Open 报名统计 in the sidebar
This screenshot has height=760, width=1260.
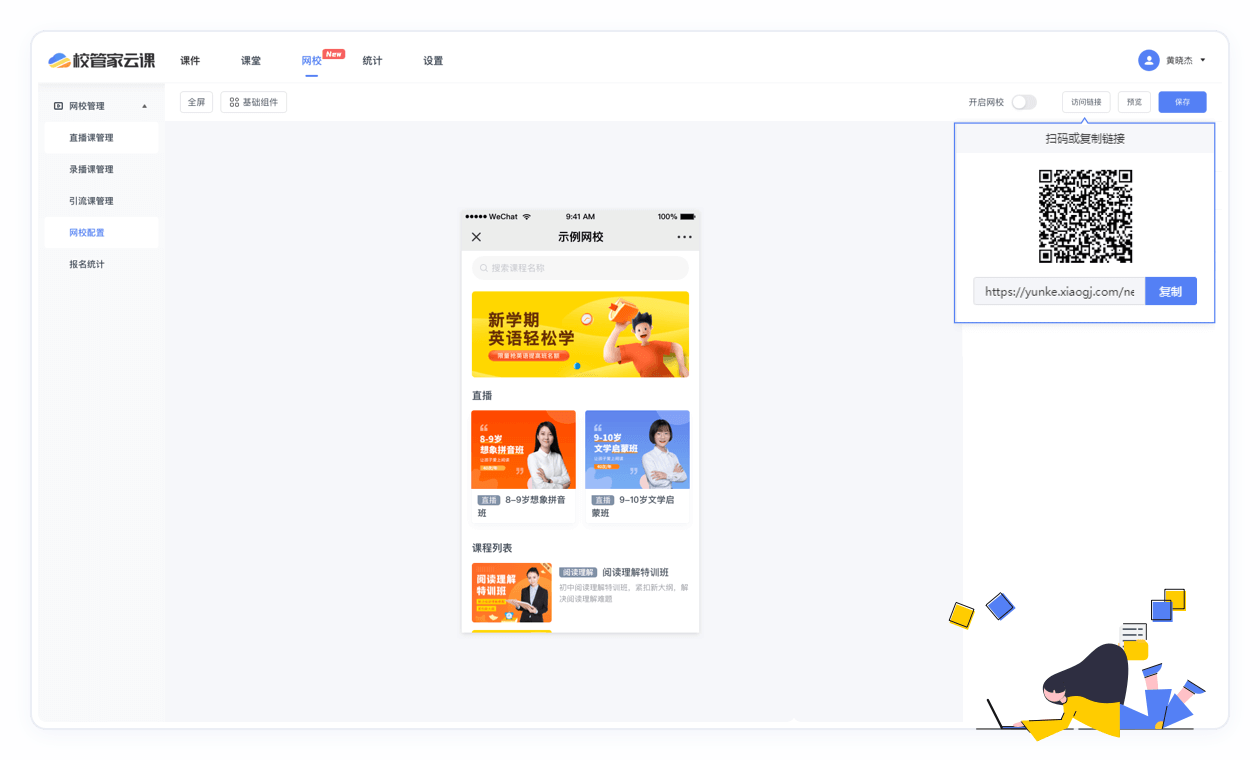101,265
